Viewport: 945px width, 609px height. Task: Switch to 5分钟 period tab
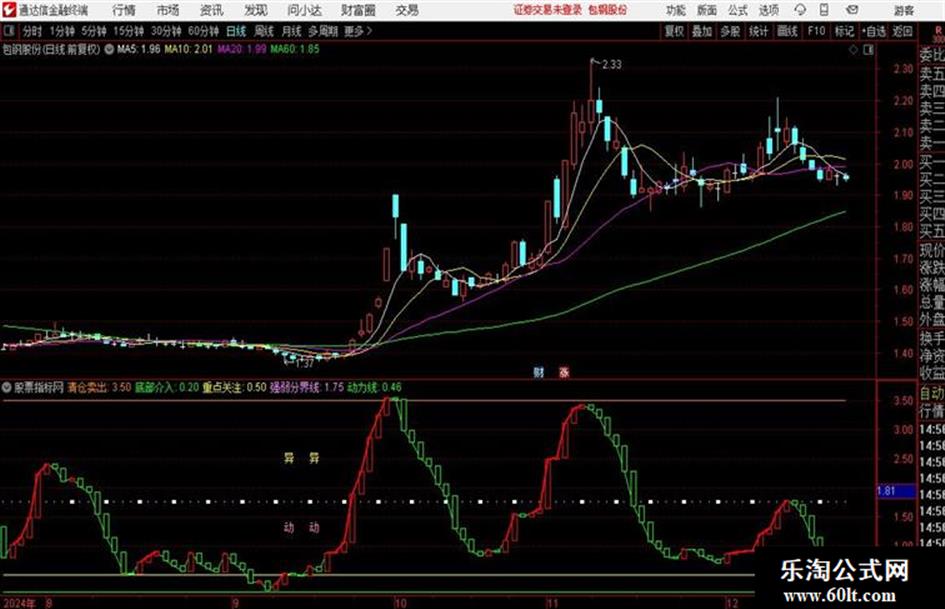tap(94, 31)
